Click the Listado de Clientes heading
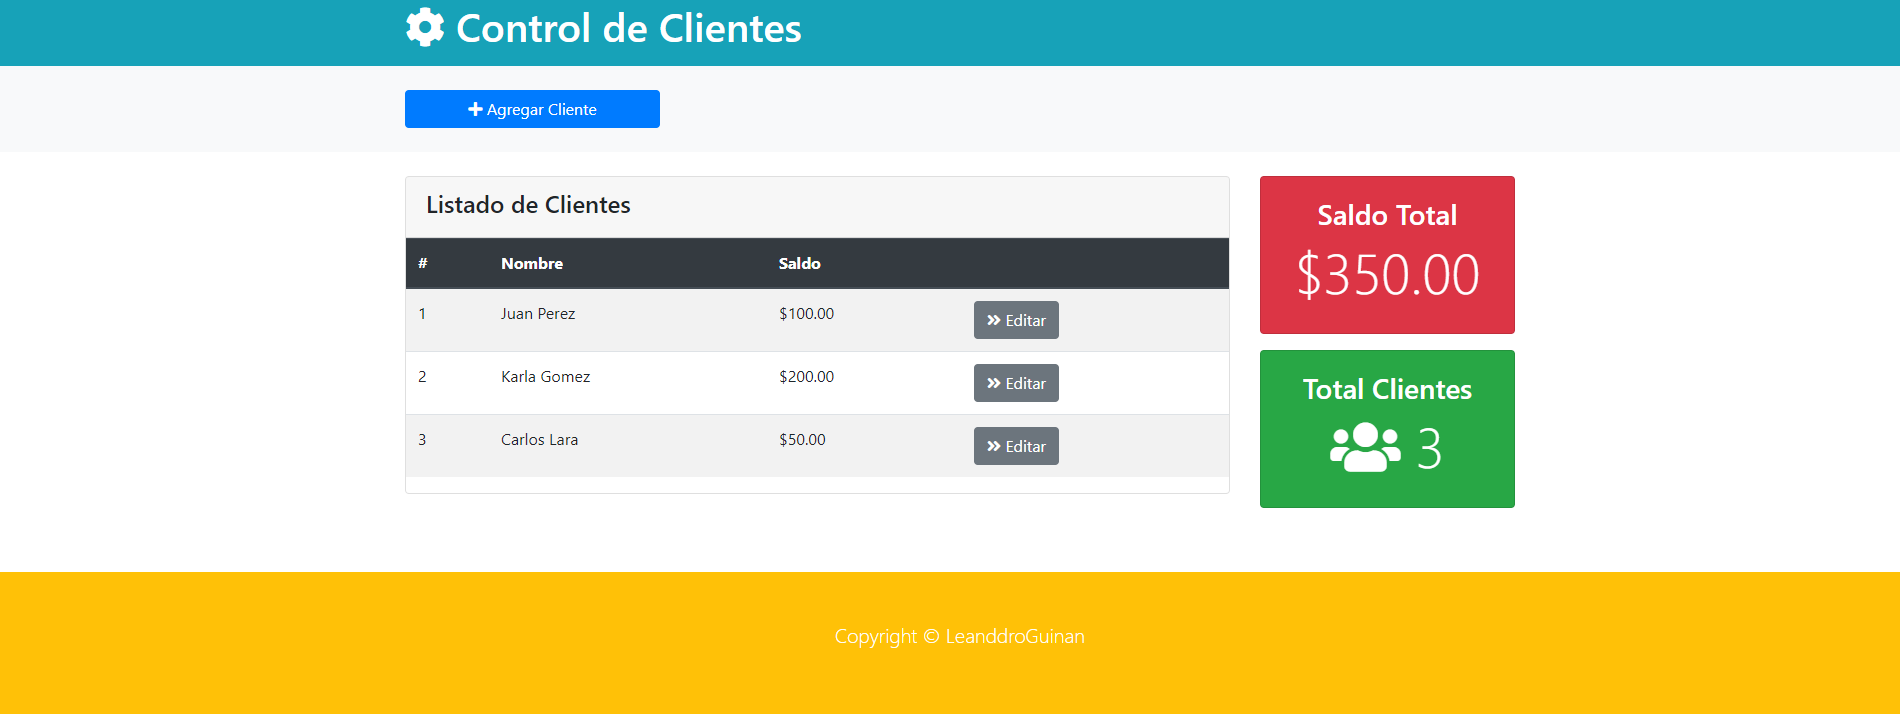This screenshot has height=726, width=1900. point(528,205)
